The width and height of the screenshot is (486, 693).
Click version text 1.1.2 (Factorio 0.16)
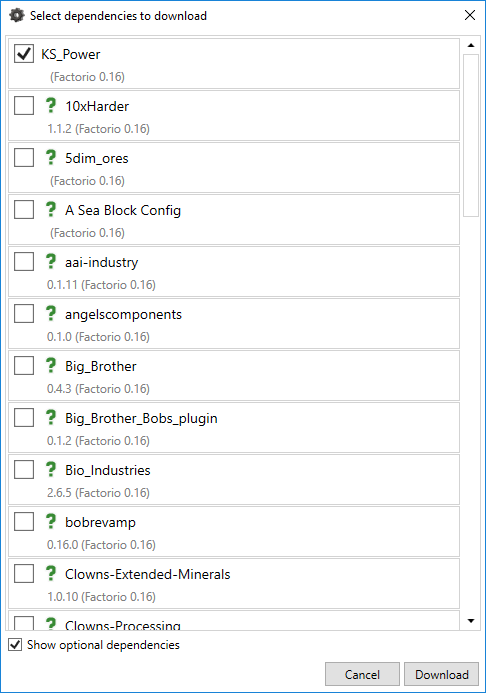(x=99, y=129)
